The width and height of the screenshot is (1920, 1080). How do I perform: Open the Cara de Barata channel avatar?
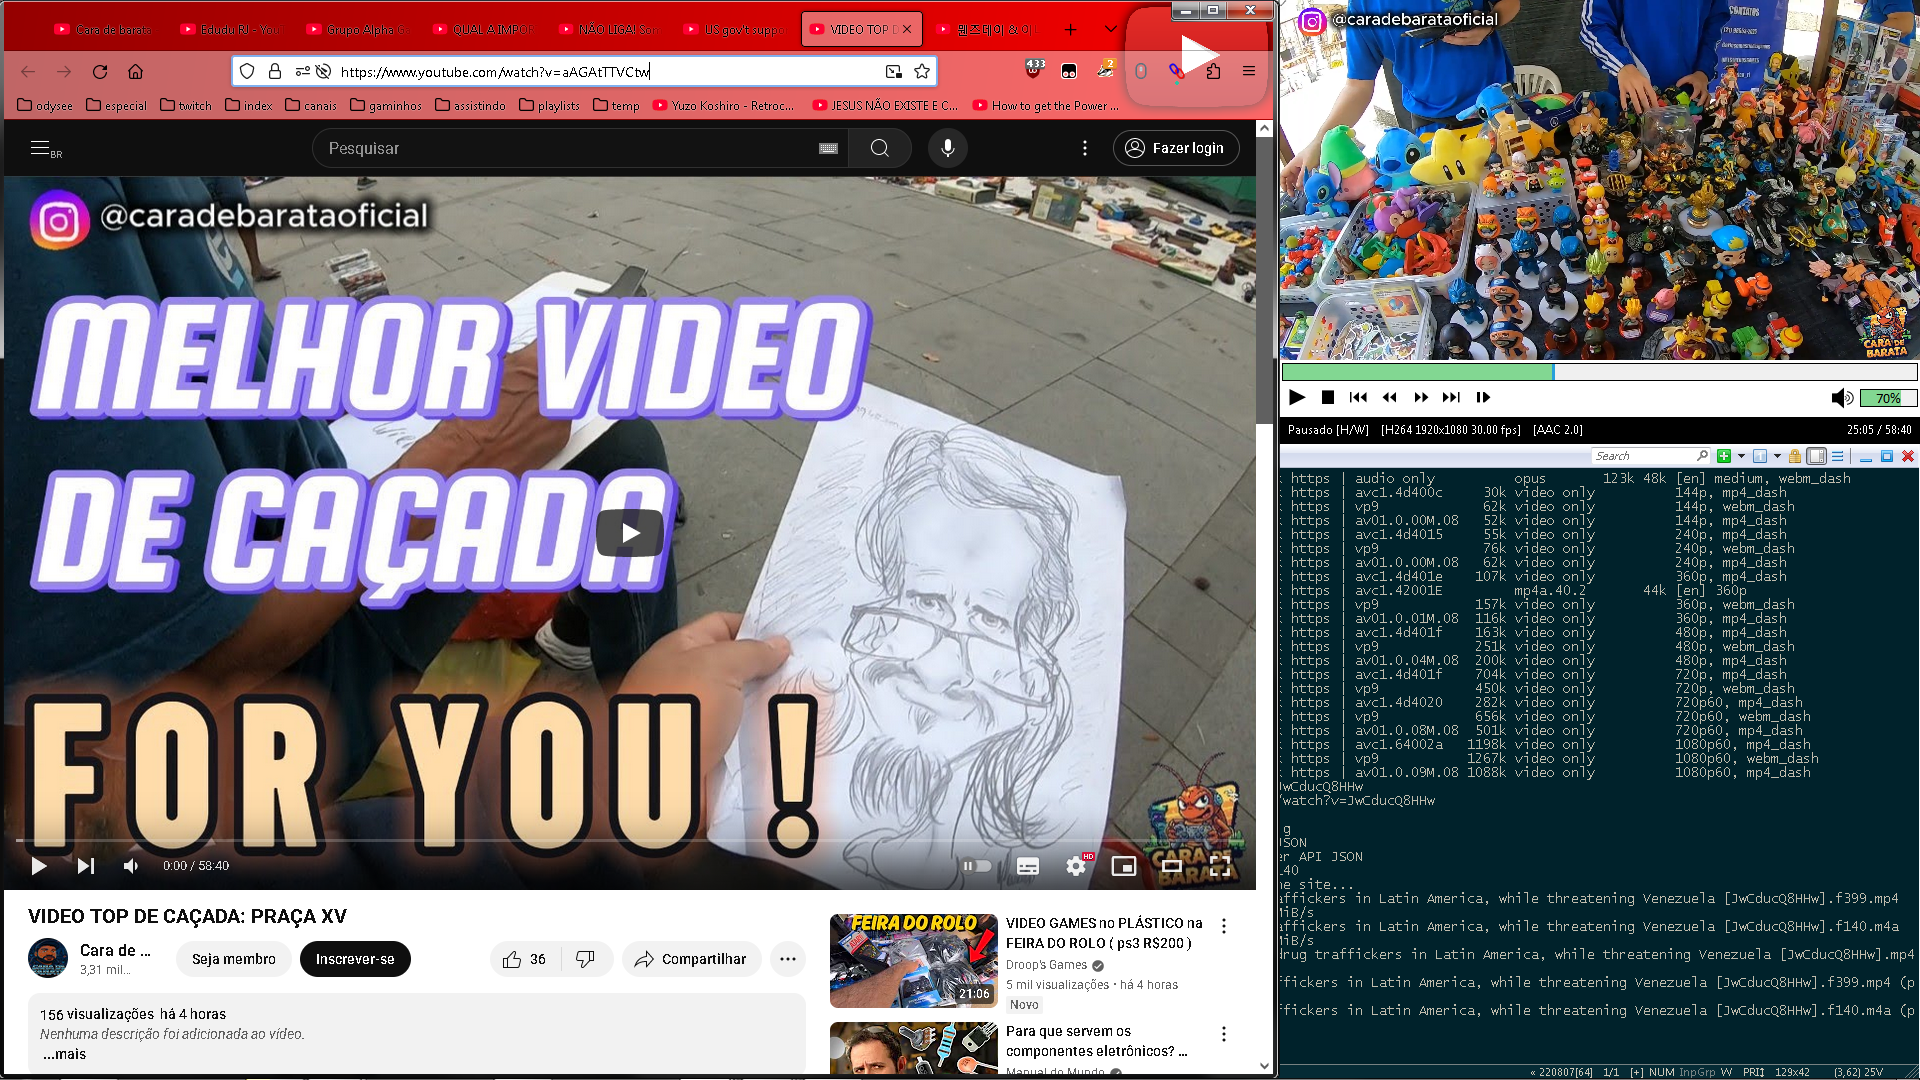point(48,958)
